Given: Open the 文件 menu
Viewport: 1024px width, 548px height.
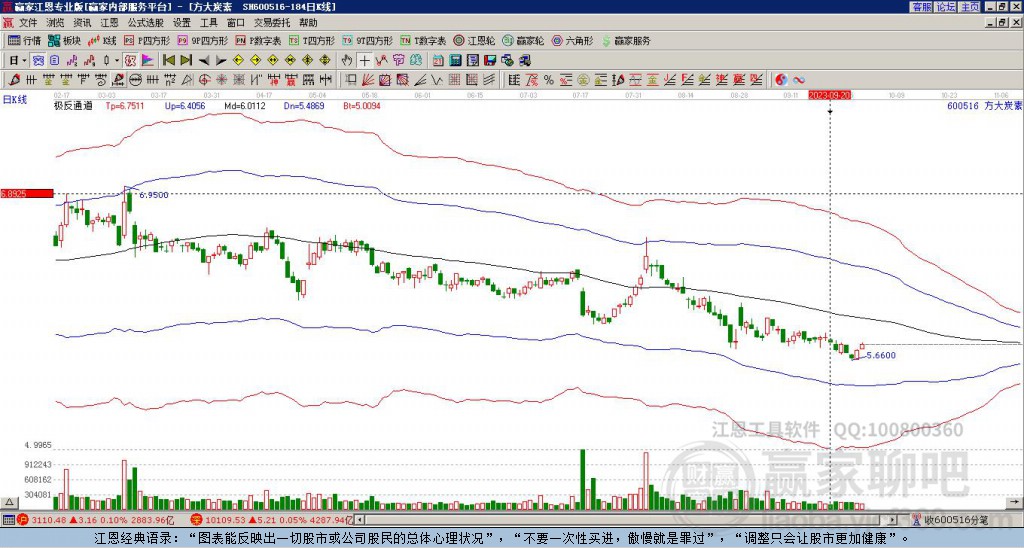Looking at the screenshot, I should tap(27, 23).
